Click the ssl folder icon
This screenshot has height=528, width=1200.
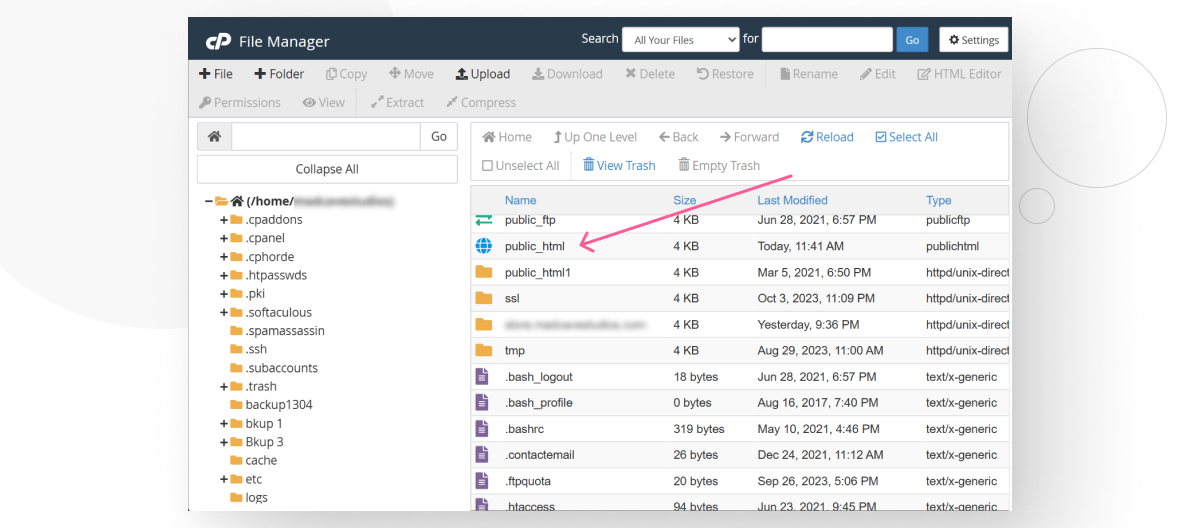pos(484,298)
